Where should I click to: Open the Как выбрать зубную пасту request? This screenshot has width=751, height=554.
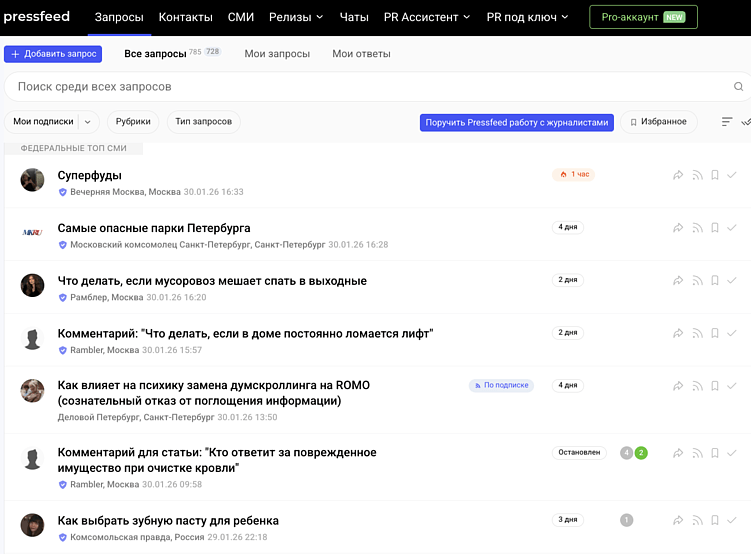(168, 521)
